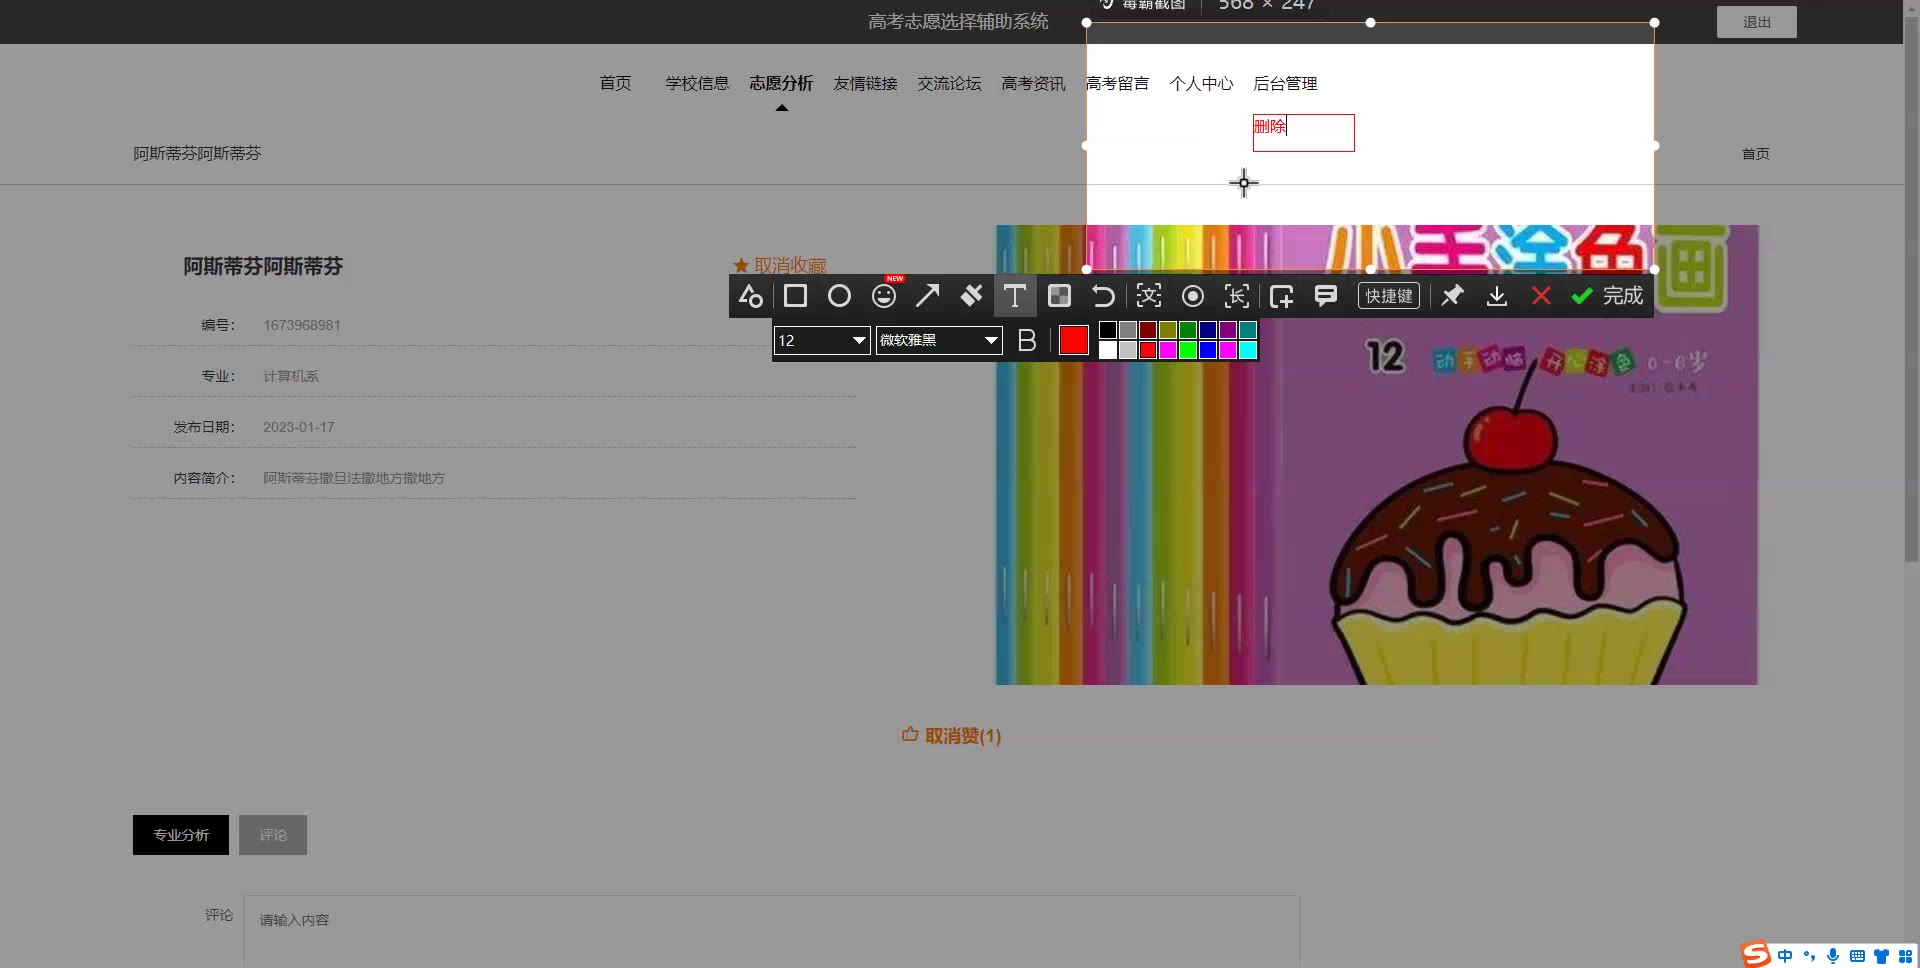This screenshot has height=968, width=1920.
Task: Toggle bold text with B button
Action: (x=1027, y=340)
